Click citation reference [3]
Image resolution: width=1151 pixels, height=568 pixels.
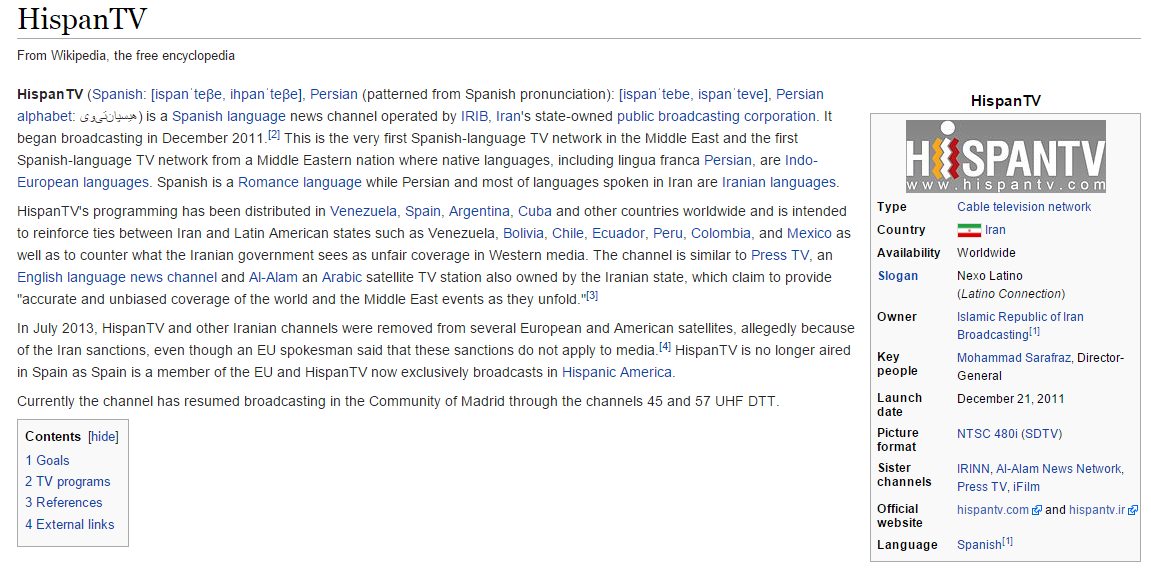pos(592,296)
